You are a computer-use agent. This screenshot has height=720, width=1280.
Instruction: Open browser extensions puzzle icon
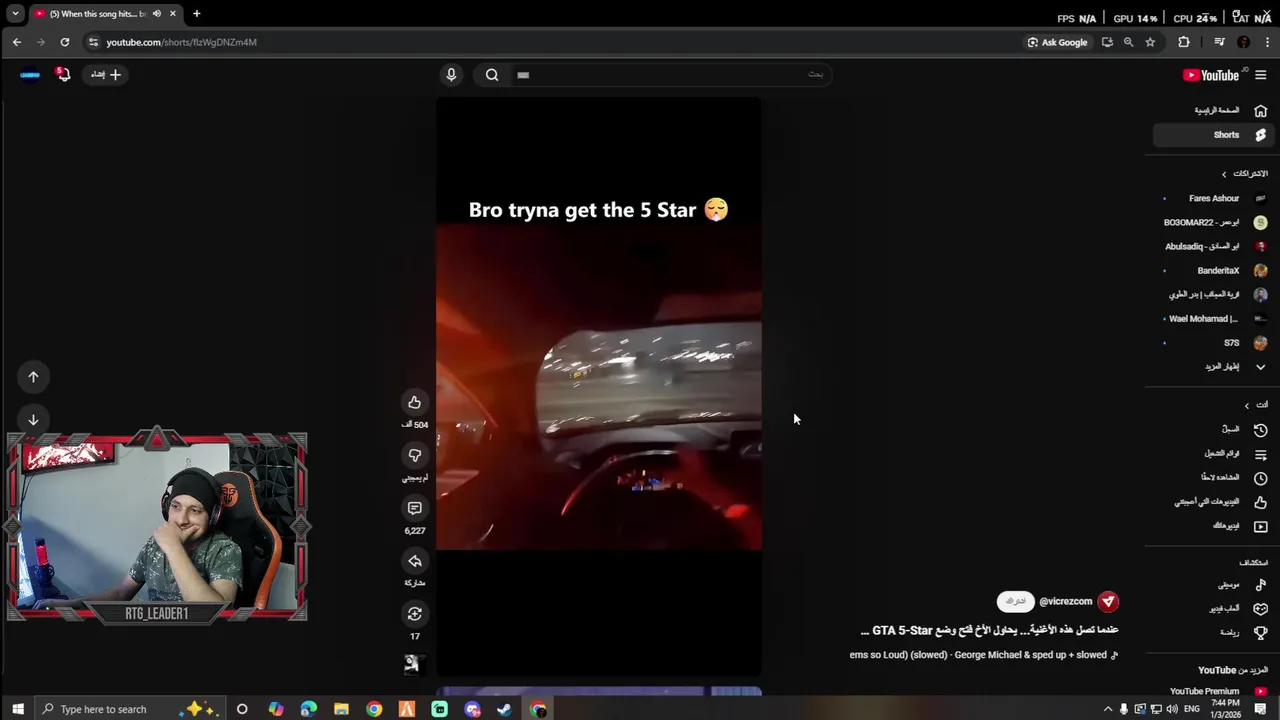[1184, 42]
